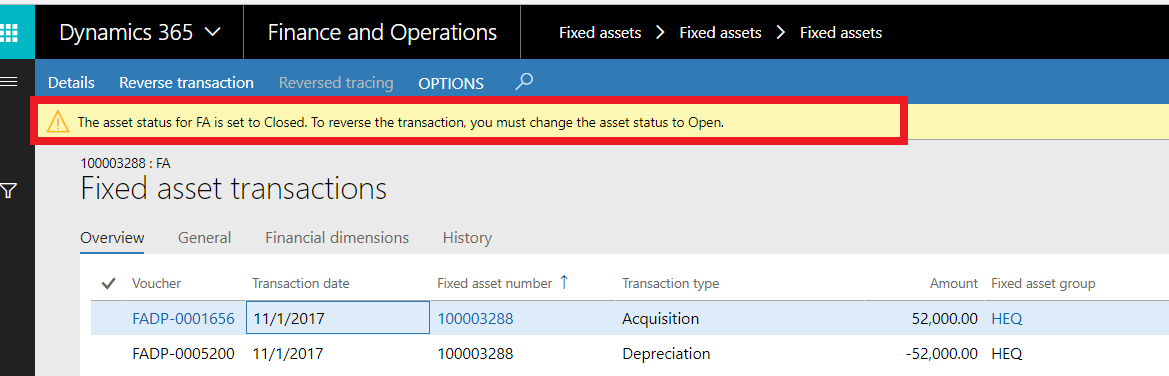Expand the hamburger navigation menu

8,81
